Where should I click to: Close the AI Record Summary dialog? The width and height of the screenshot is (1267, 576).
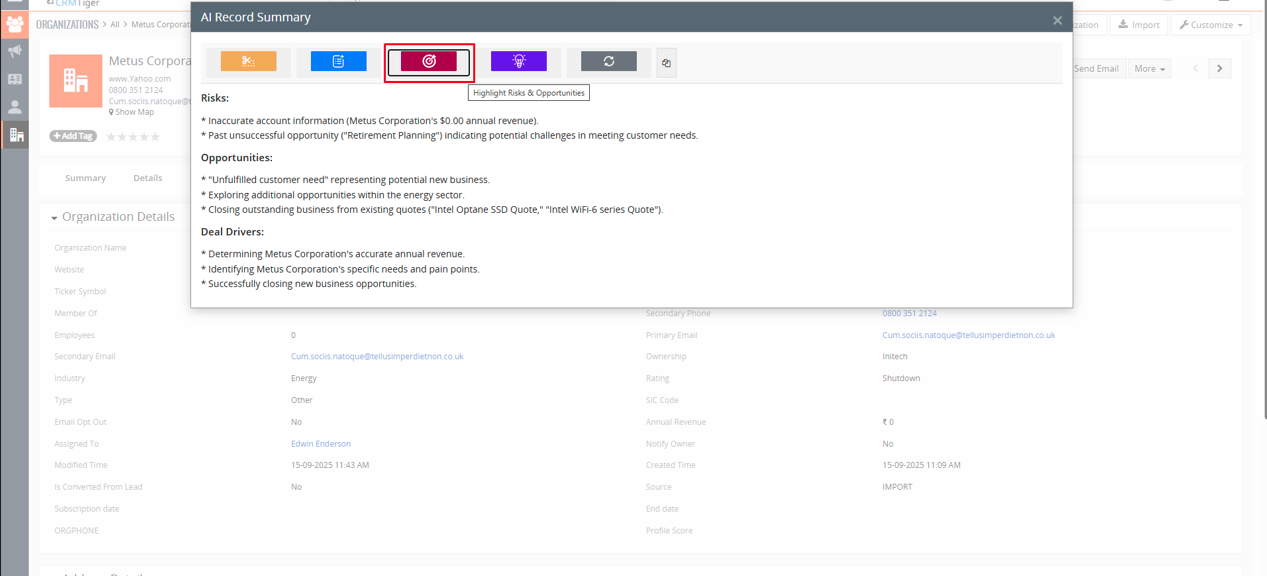click(1057, 20)
